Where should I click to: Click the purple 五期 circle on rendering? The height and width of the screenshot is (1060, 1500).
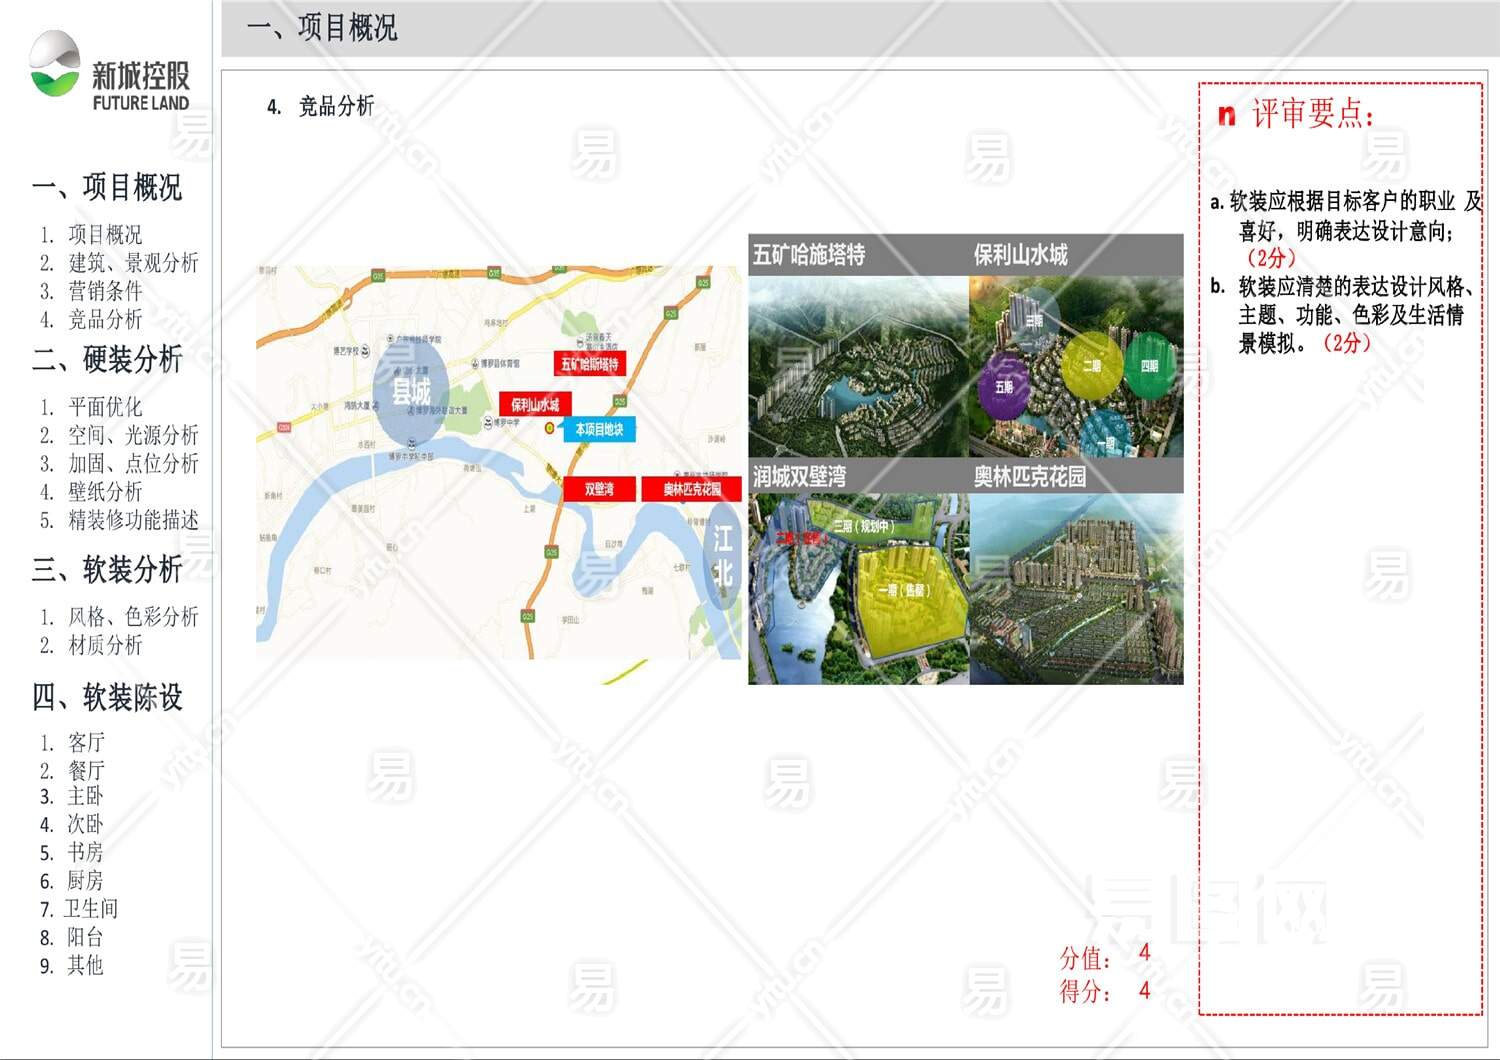point(1005,386)
